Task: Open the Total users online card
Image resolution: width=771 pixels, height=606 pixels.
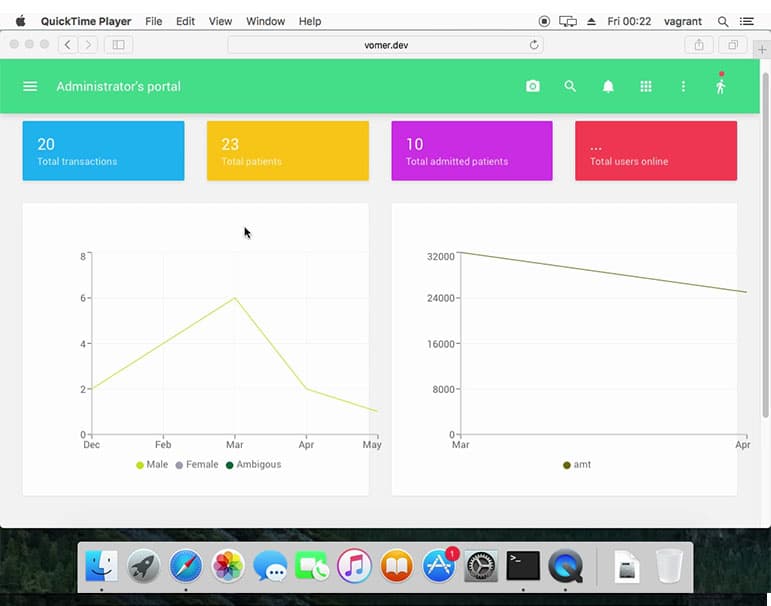Action: pyautogui.click(x=656, y=151)
